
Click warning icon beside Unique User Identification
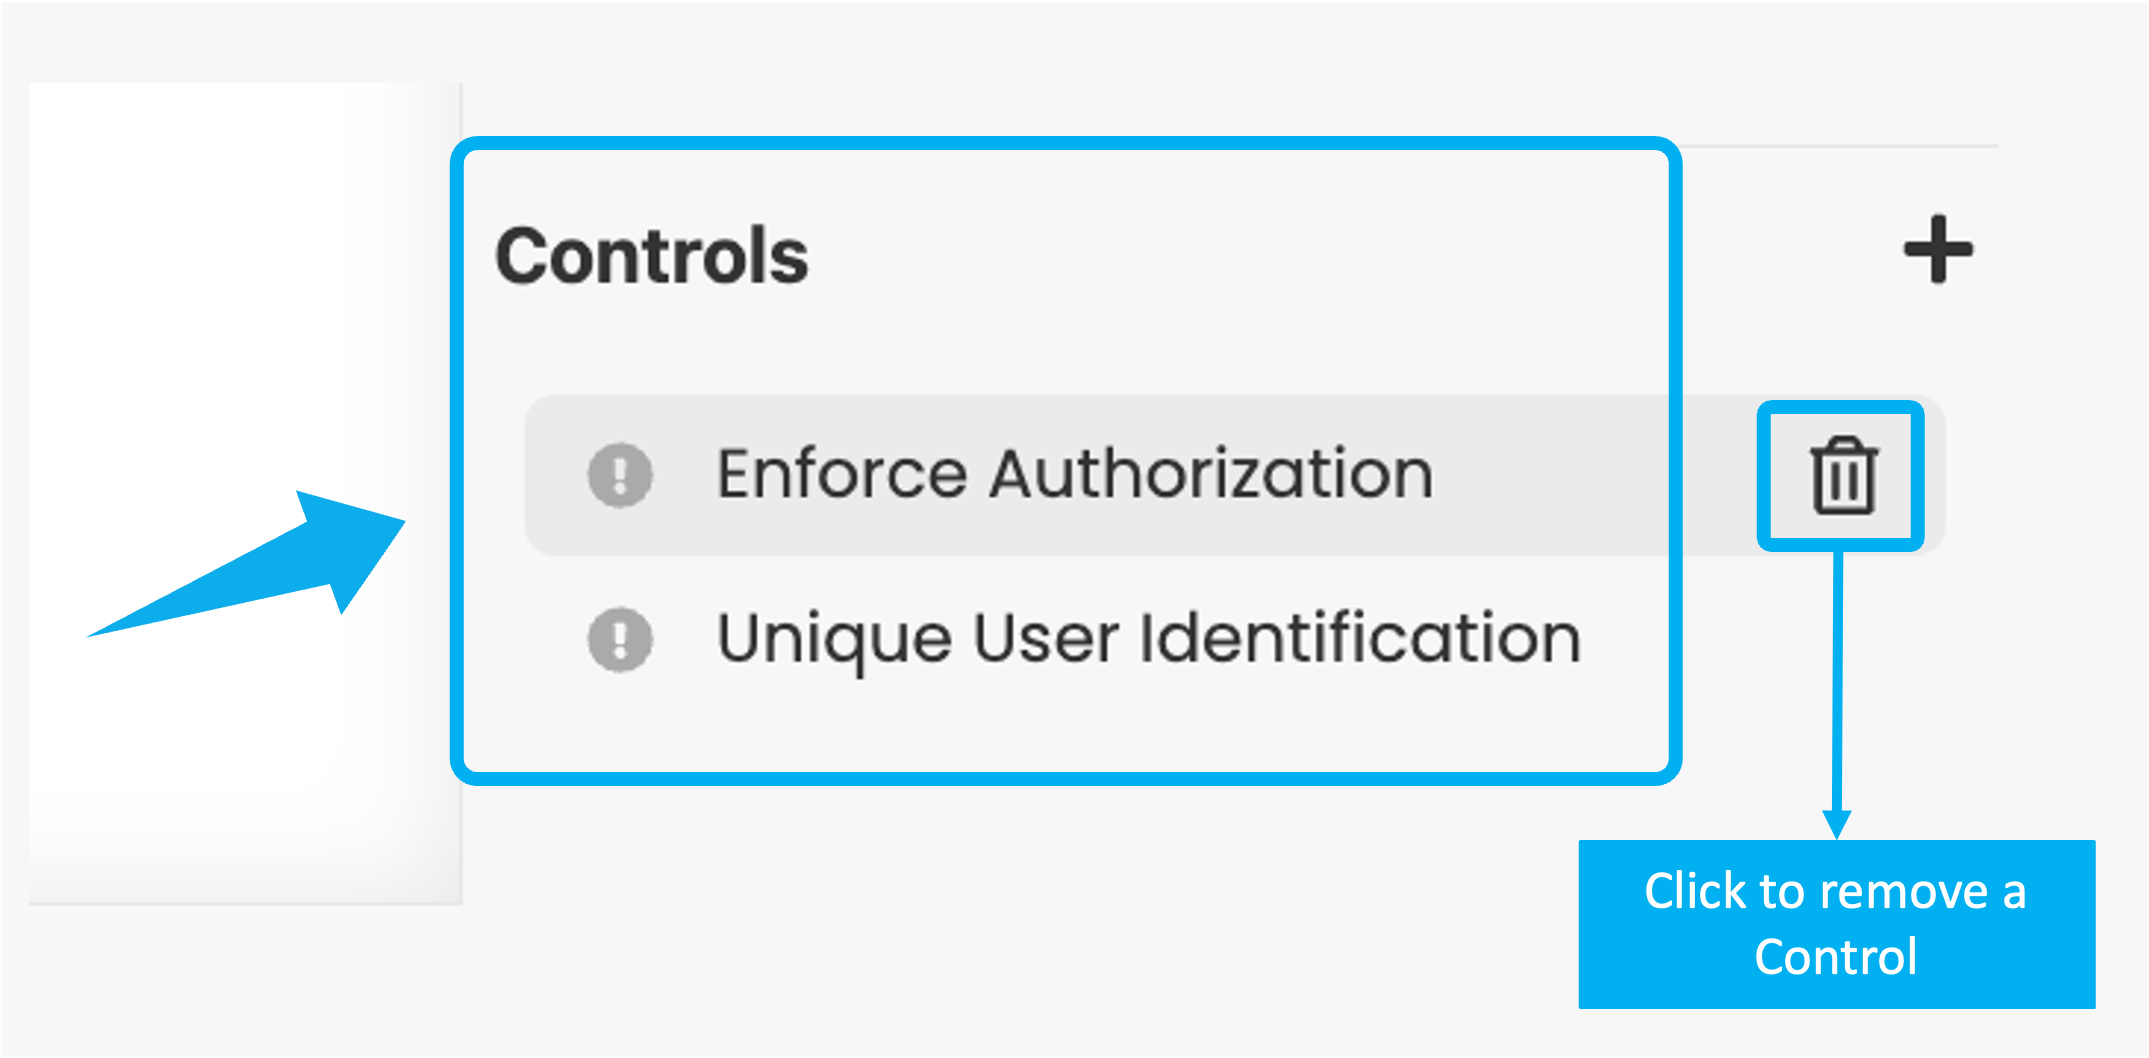[620, 639]
